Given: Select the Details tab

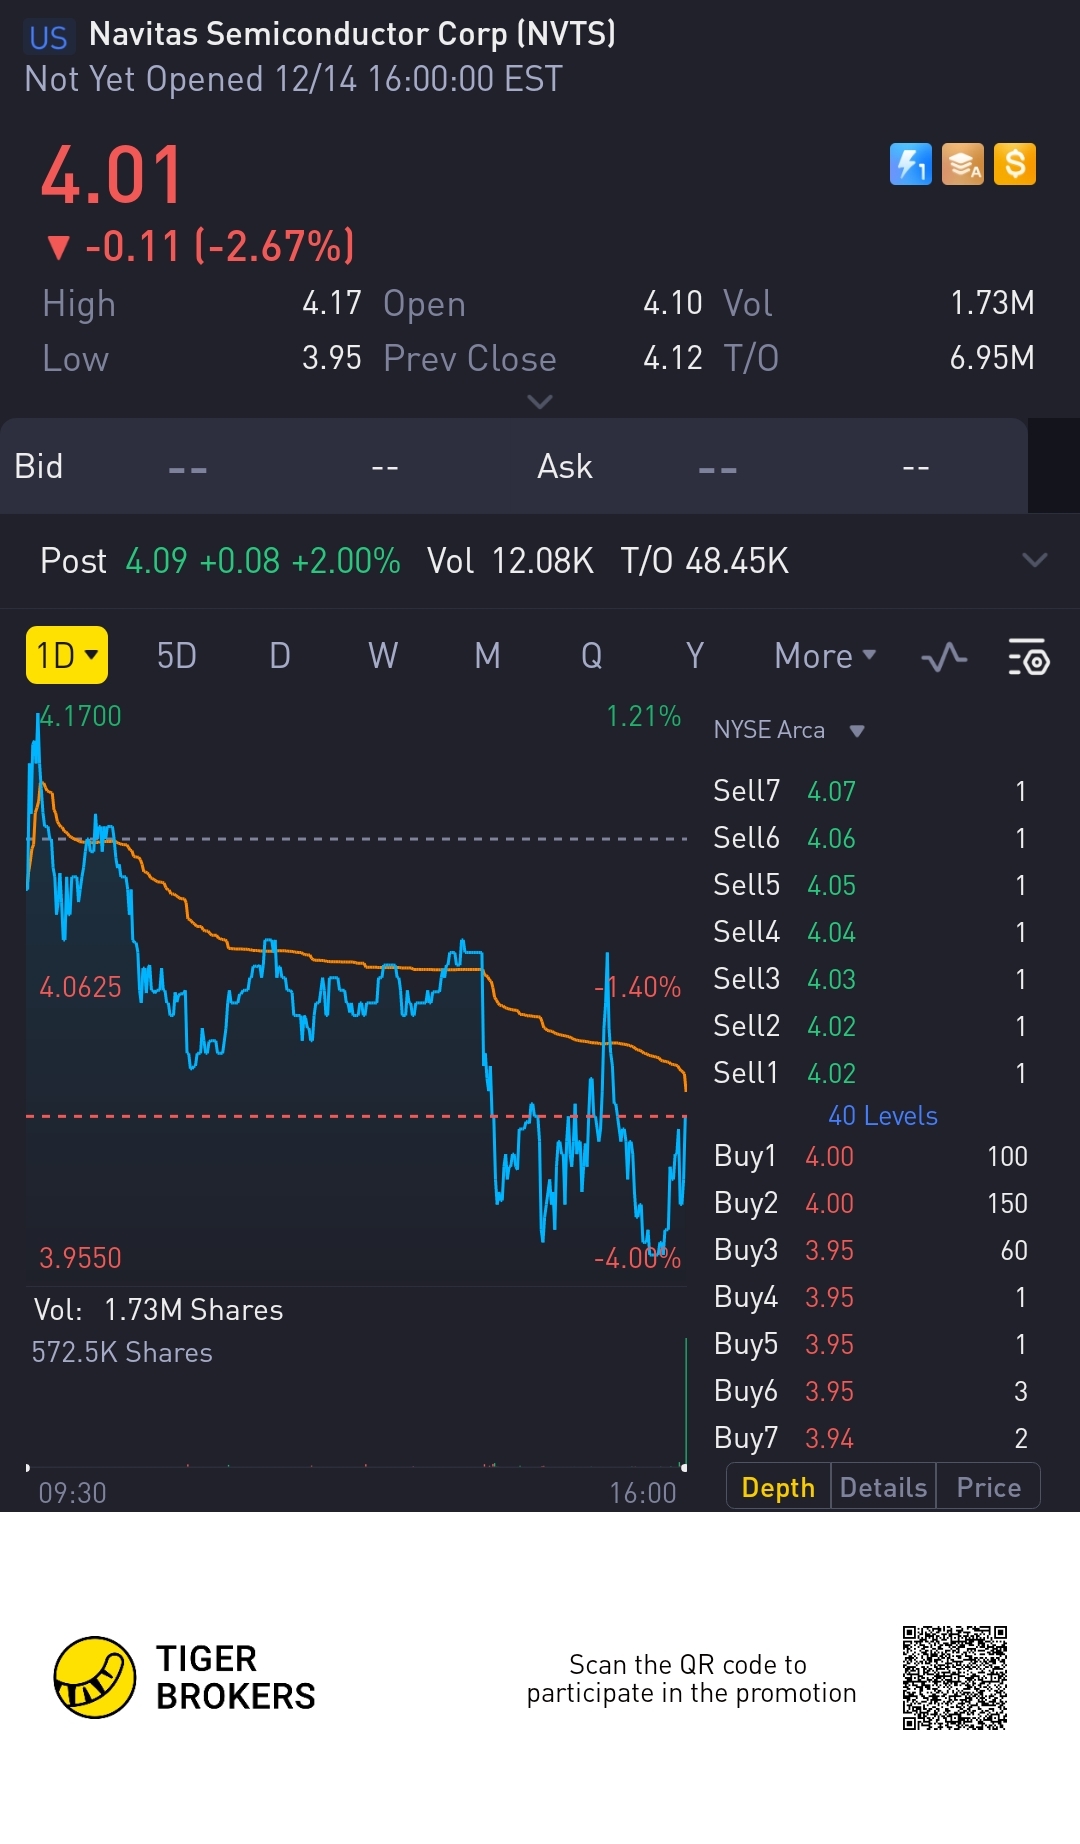Looking at the screenshot, I should 883,1487.
